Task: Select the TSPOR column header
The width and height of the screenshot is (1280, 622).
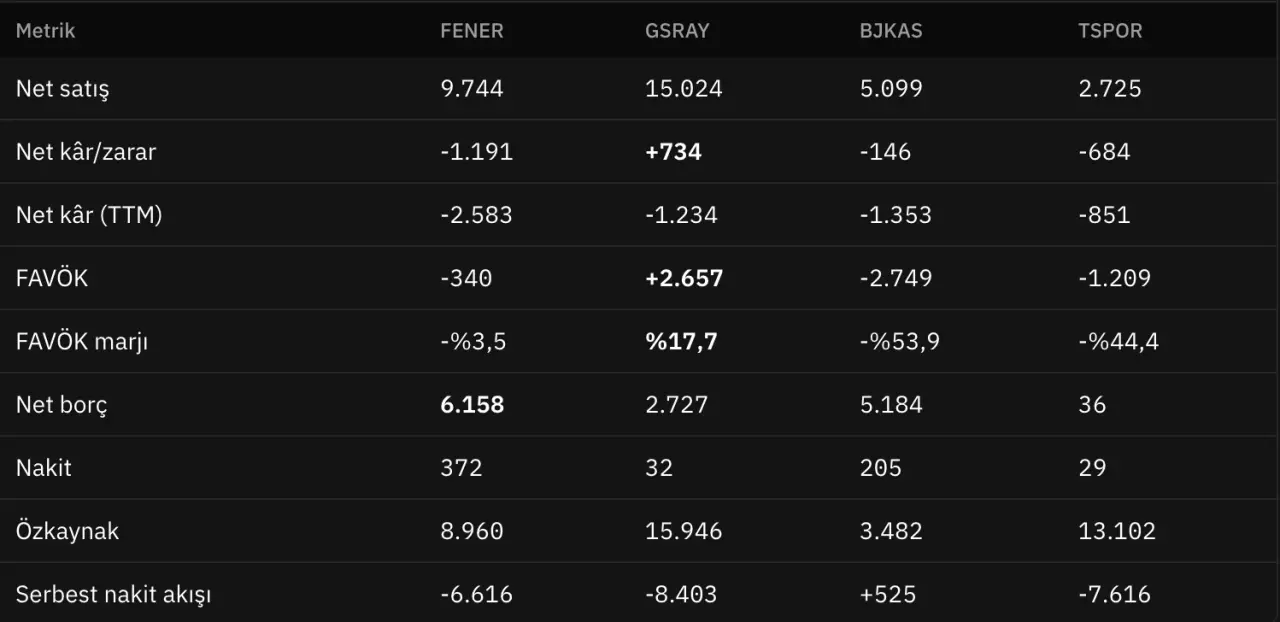Action: 1110,30
